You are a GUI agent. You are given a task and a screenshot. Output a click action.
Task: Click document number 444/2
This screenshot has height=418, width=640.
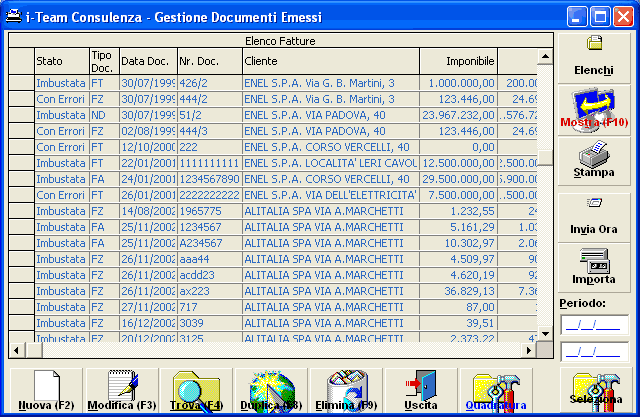pos(210,99)
